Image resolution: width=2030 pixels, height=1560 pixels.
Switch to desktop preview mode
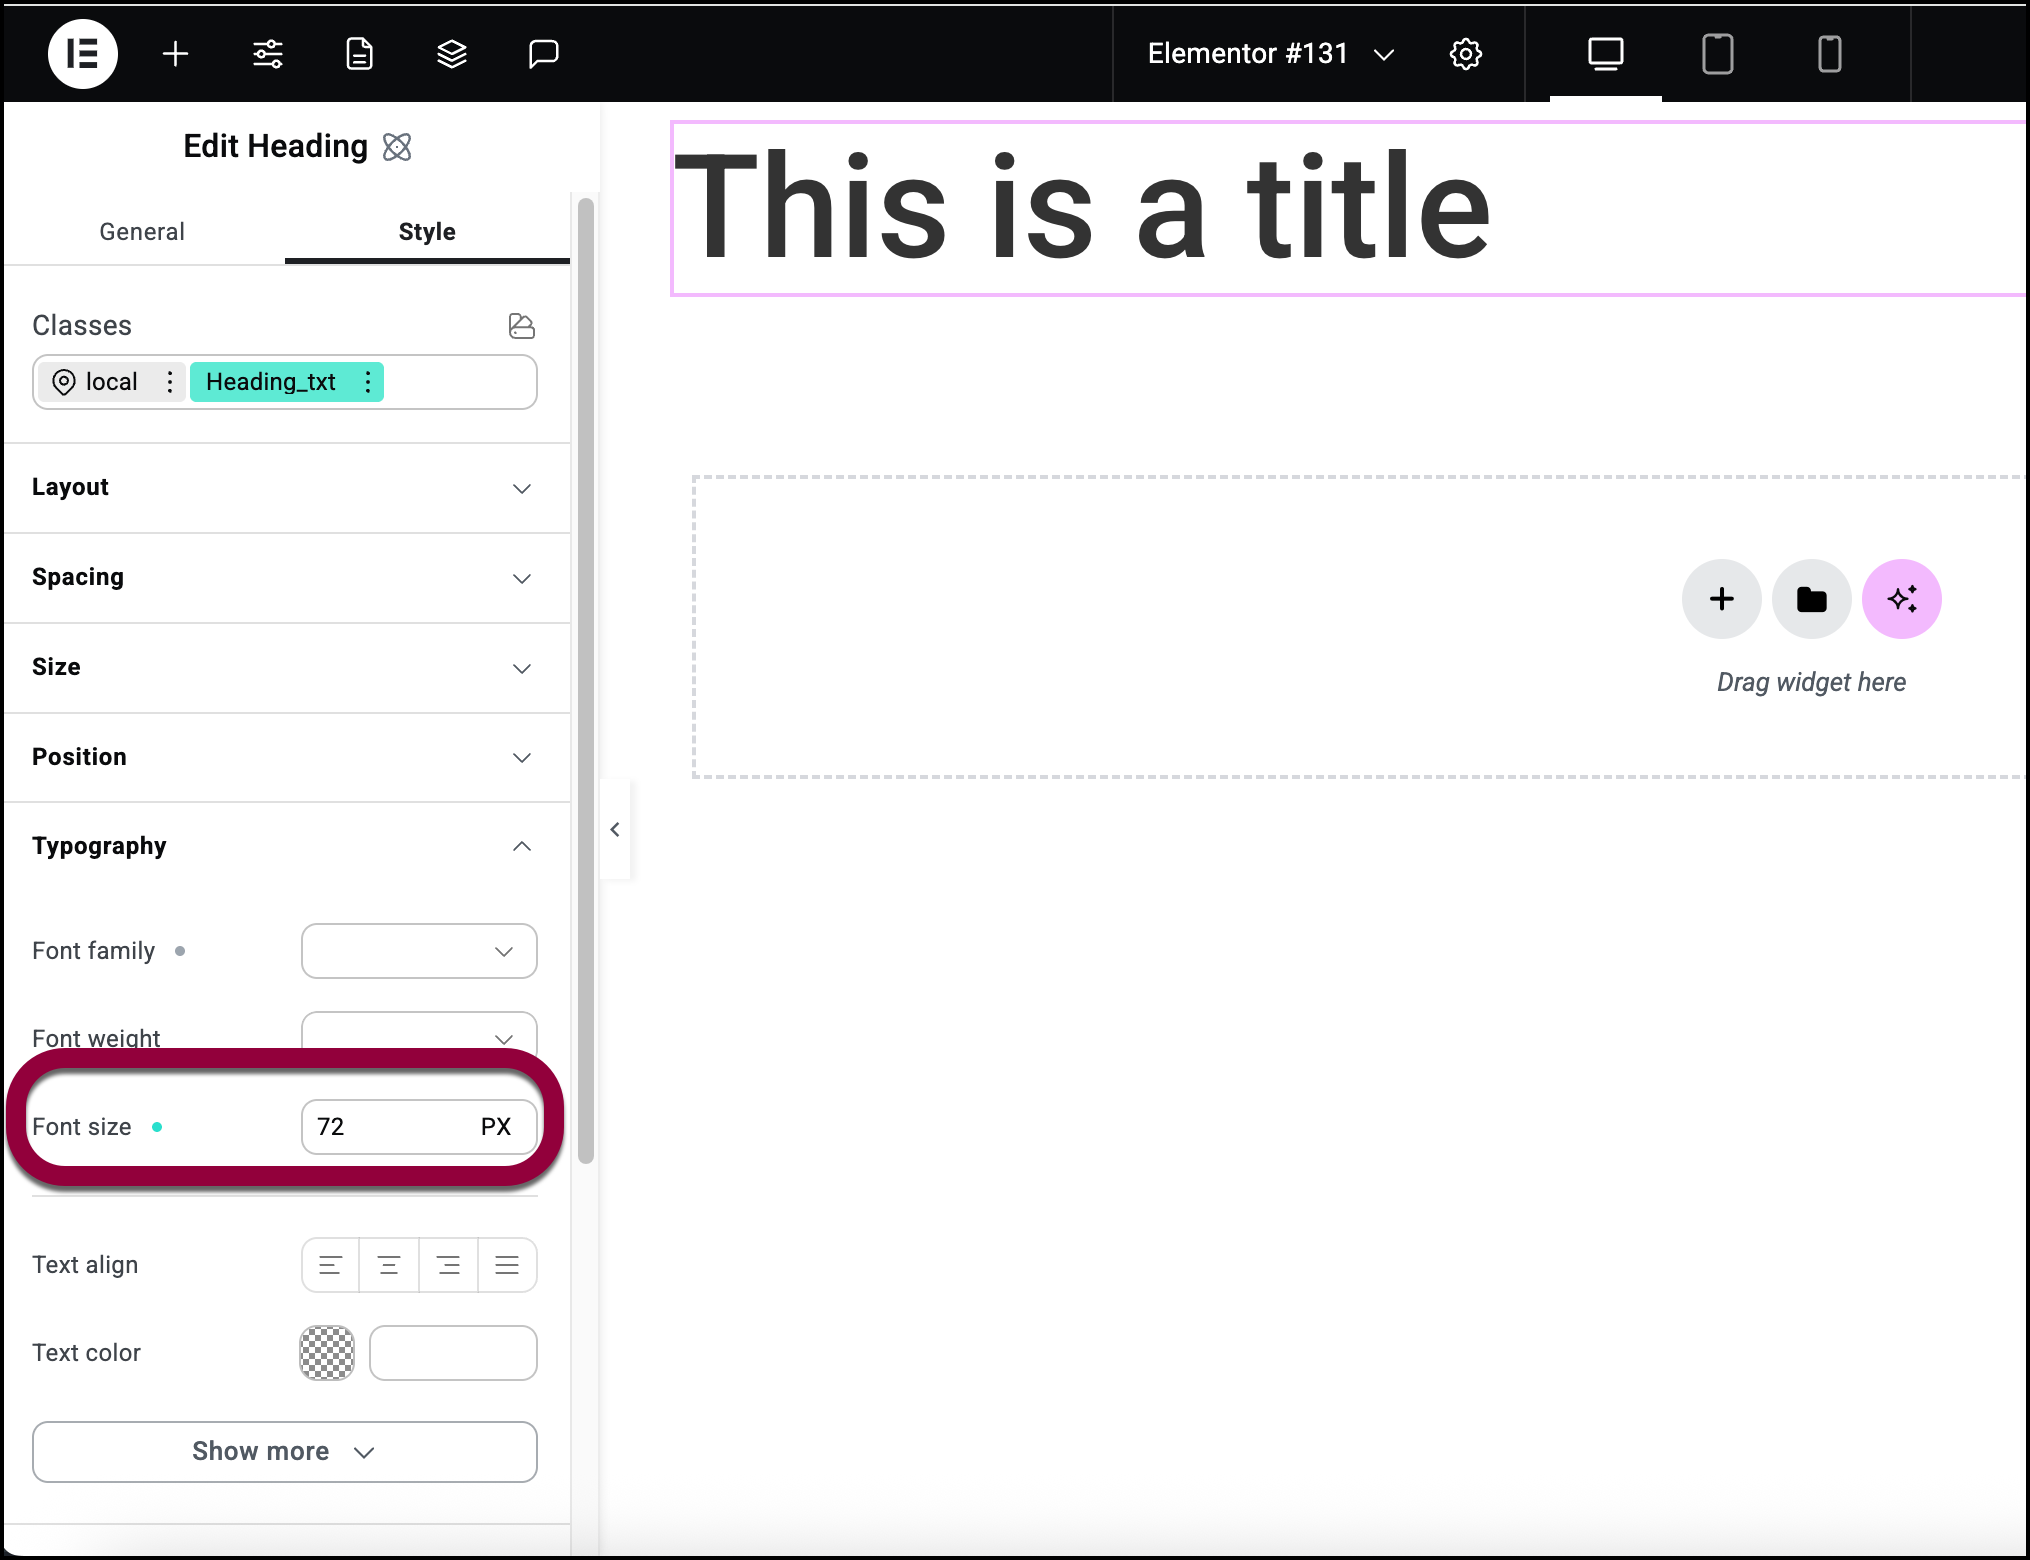tap(1606, 54)
